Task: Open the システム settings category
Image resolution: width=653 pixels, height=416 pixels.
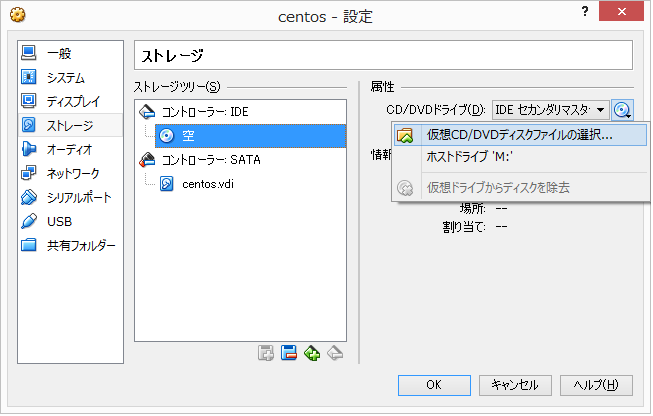Action: 70,77
